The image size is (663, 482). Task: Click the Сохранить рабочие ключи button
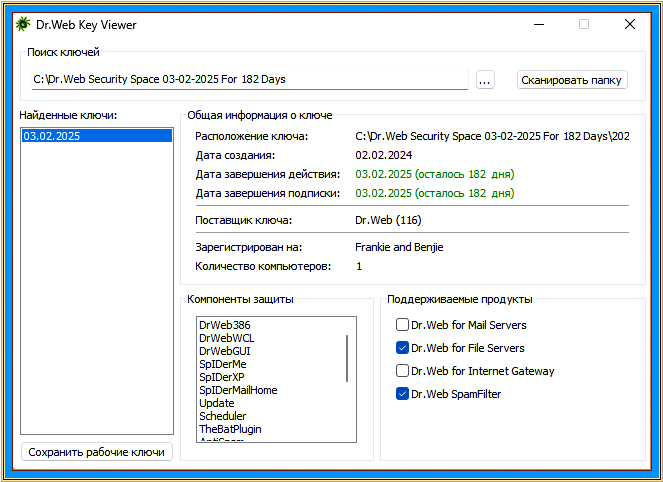pos(97,452)
